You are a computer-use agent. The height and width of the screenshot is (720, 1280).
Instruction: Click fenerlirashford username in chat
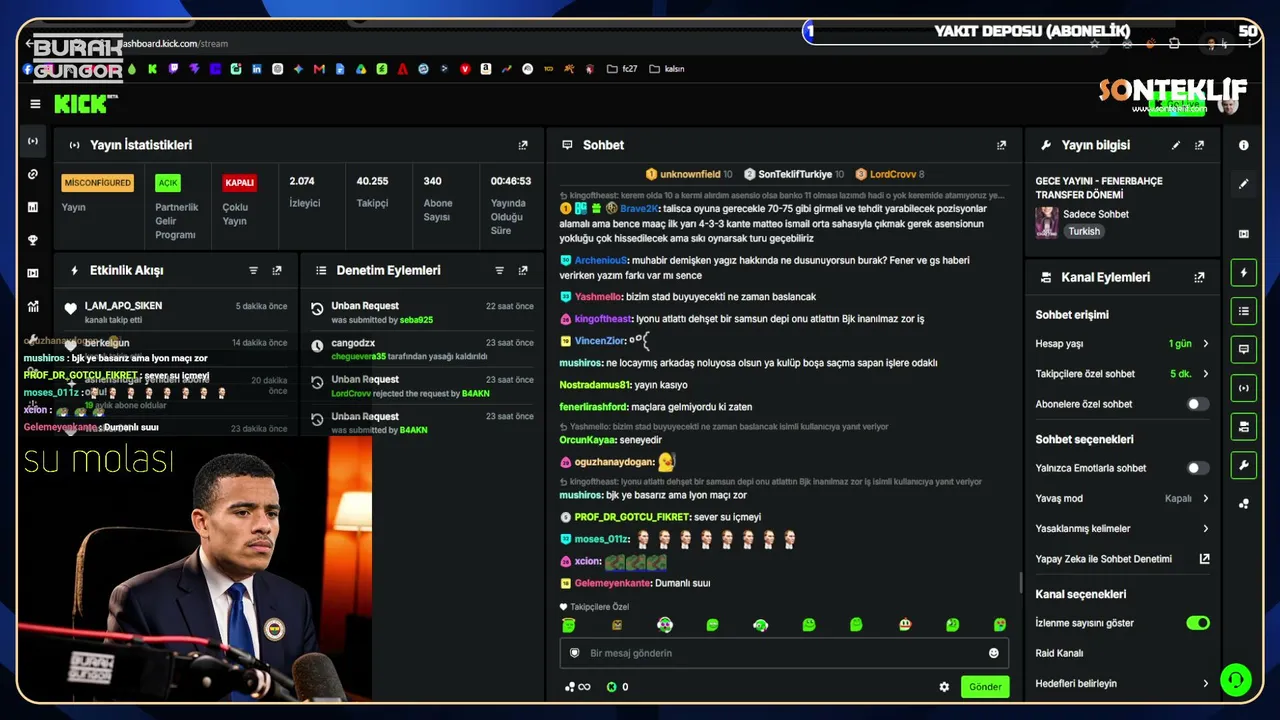pyautogui.click(x=594, y=407)
